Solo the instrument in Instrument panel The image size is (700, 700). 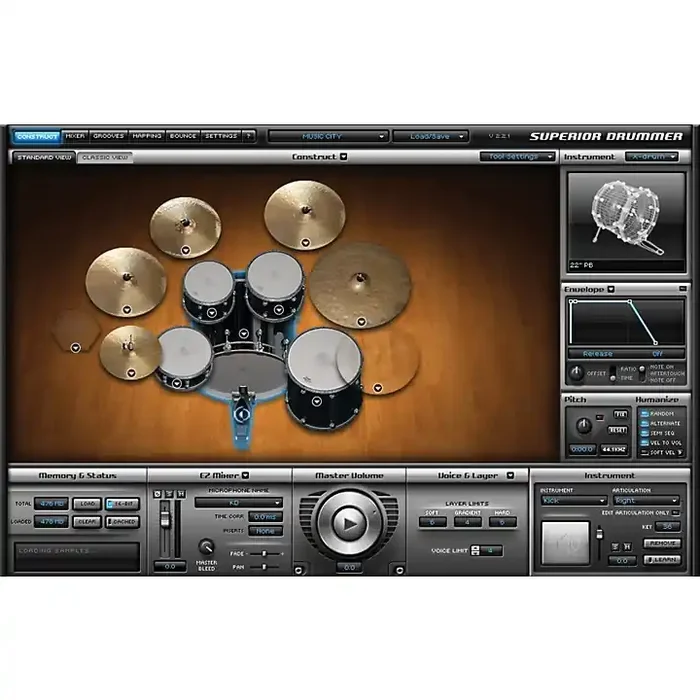point(615,546)
